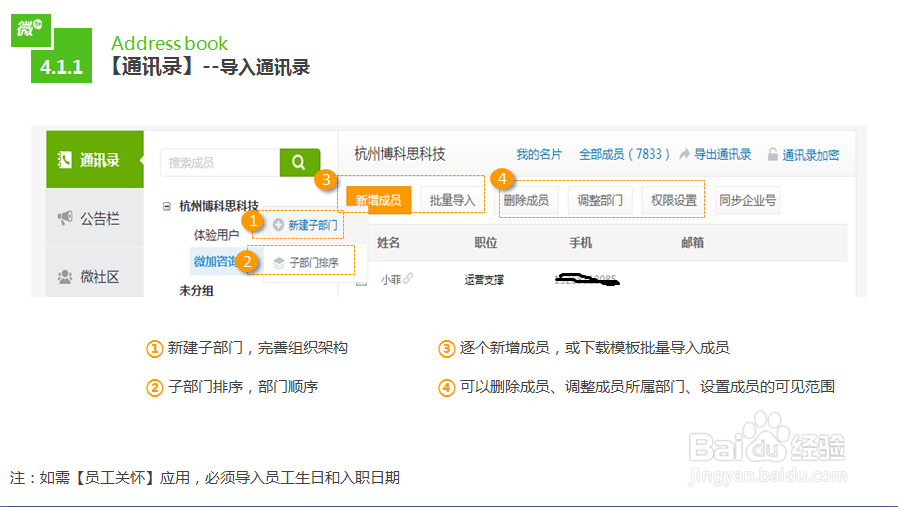Select the 体验用户 department
This screenshot has height=507, width=898.
click(216, 235)
